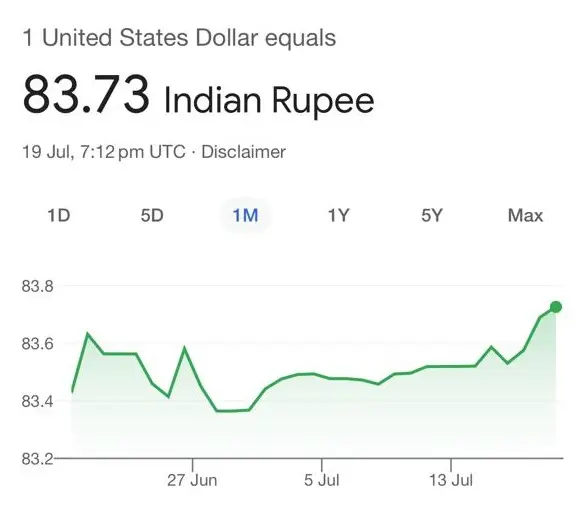The image size is (576, 507).
Task: Open the Disclaimer link
Action: 244,152
